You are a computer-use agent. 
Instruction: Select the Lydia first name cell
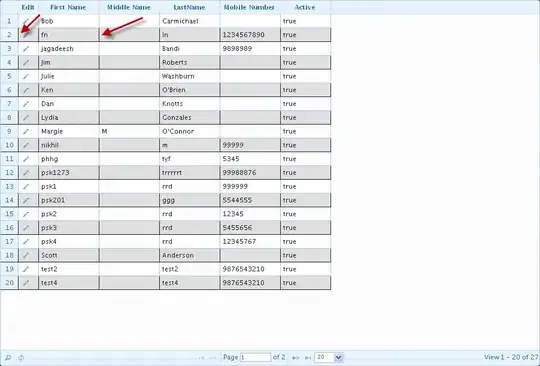coord(69,117)
